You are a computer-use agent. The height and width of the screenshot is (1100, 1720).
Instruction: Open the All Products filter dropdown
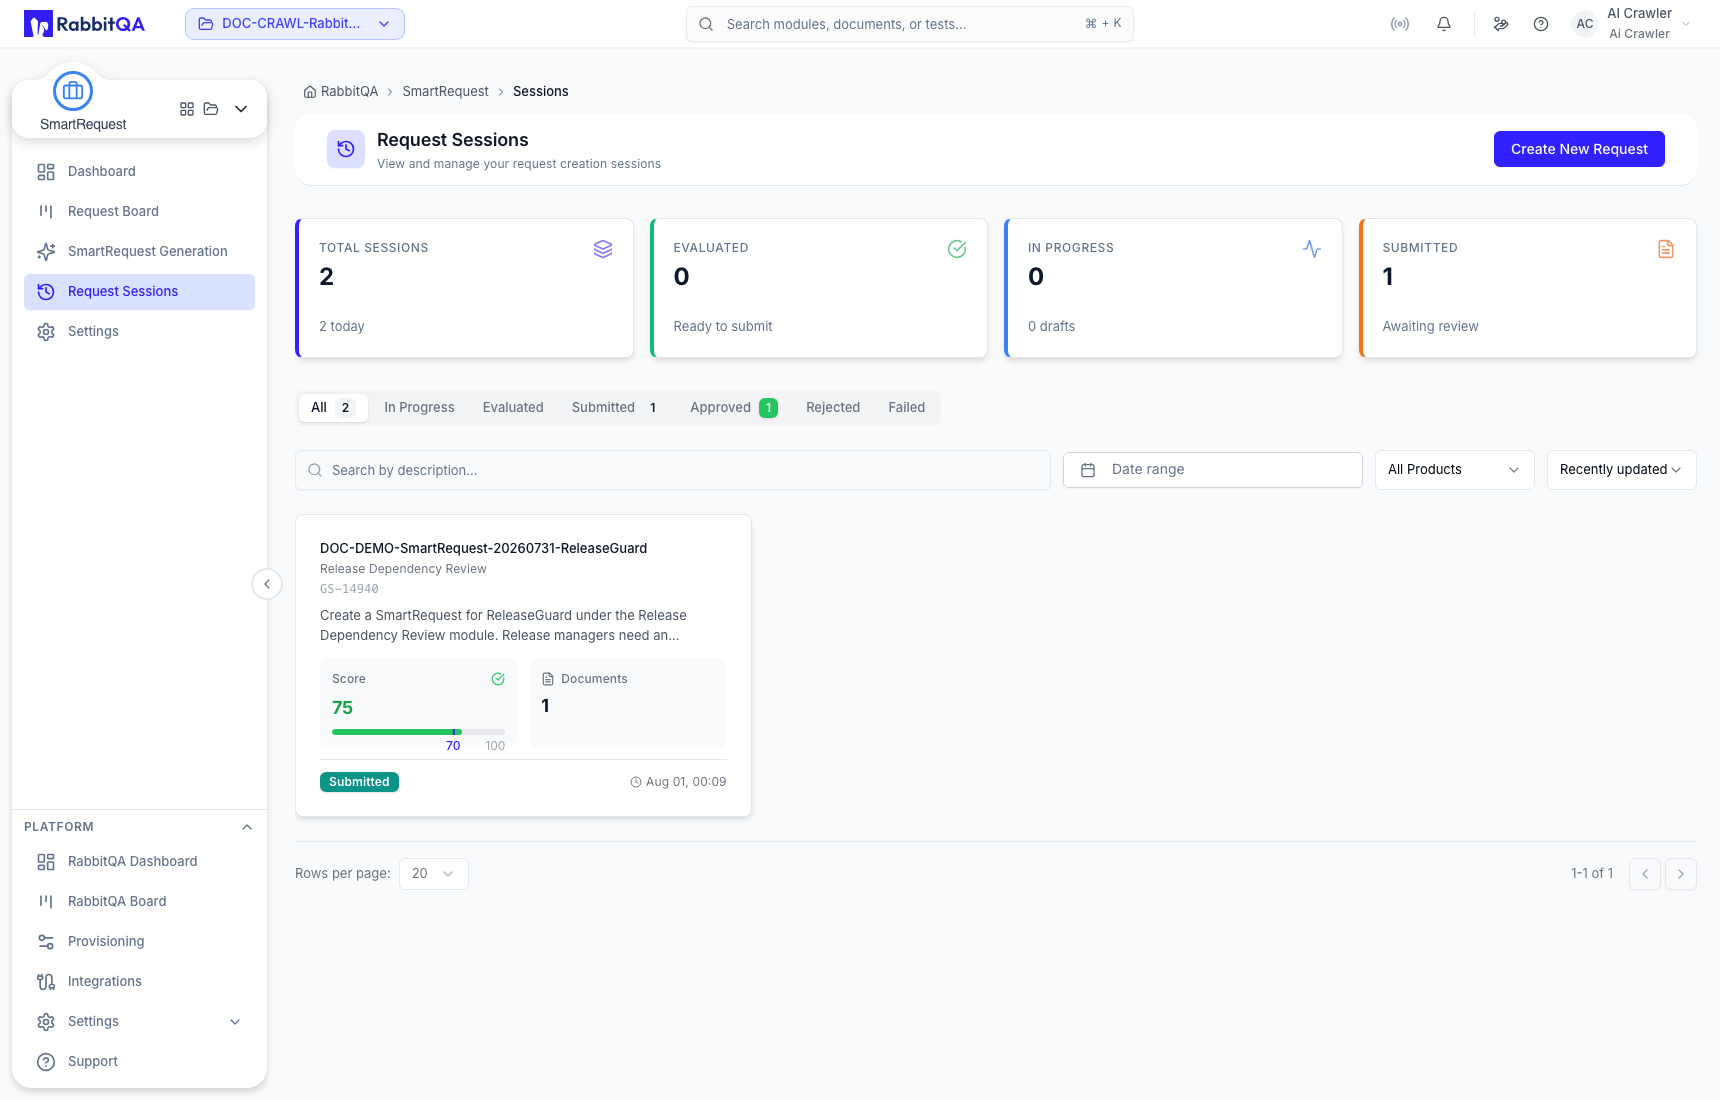pyautogui.click(x=1455, y=470)
